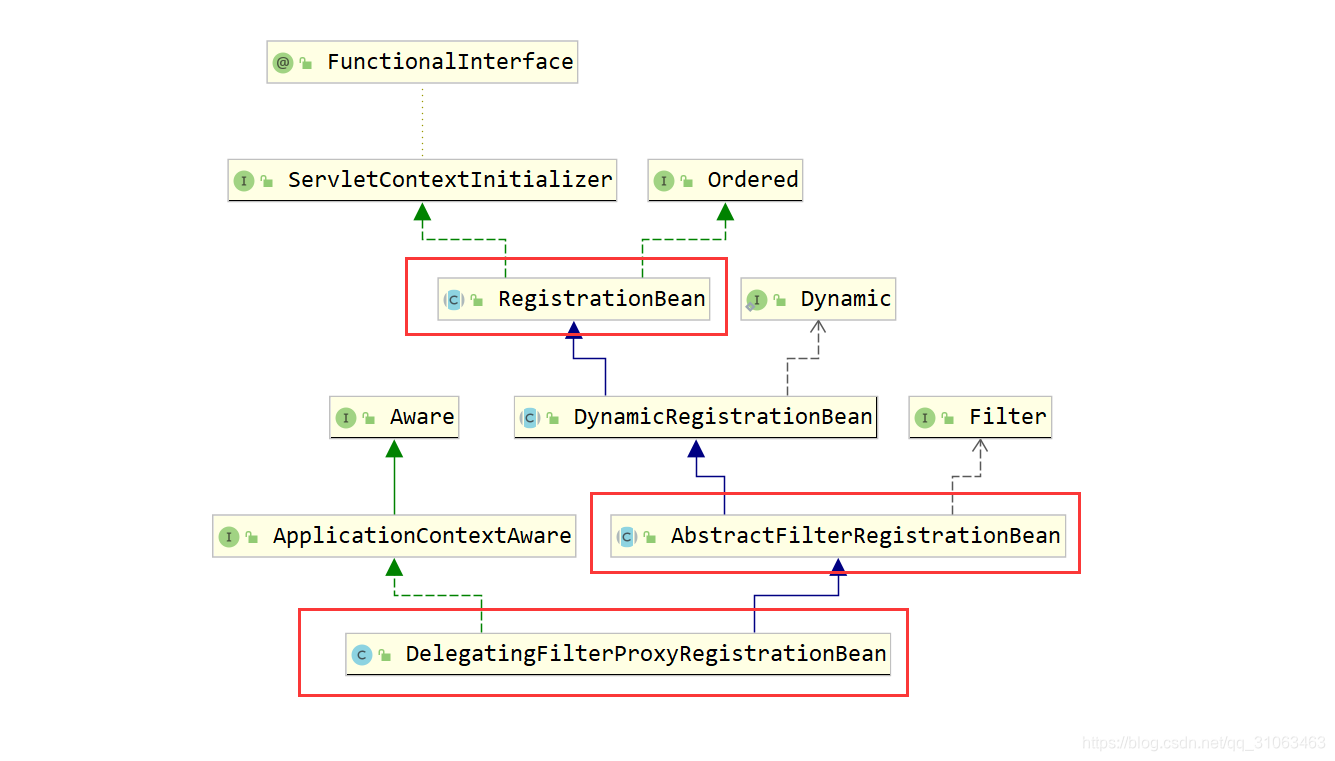
Task: Click the green lock icon on FunctionalInterface
Action: [x=306, y=63]
